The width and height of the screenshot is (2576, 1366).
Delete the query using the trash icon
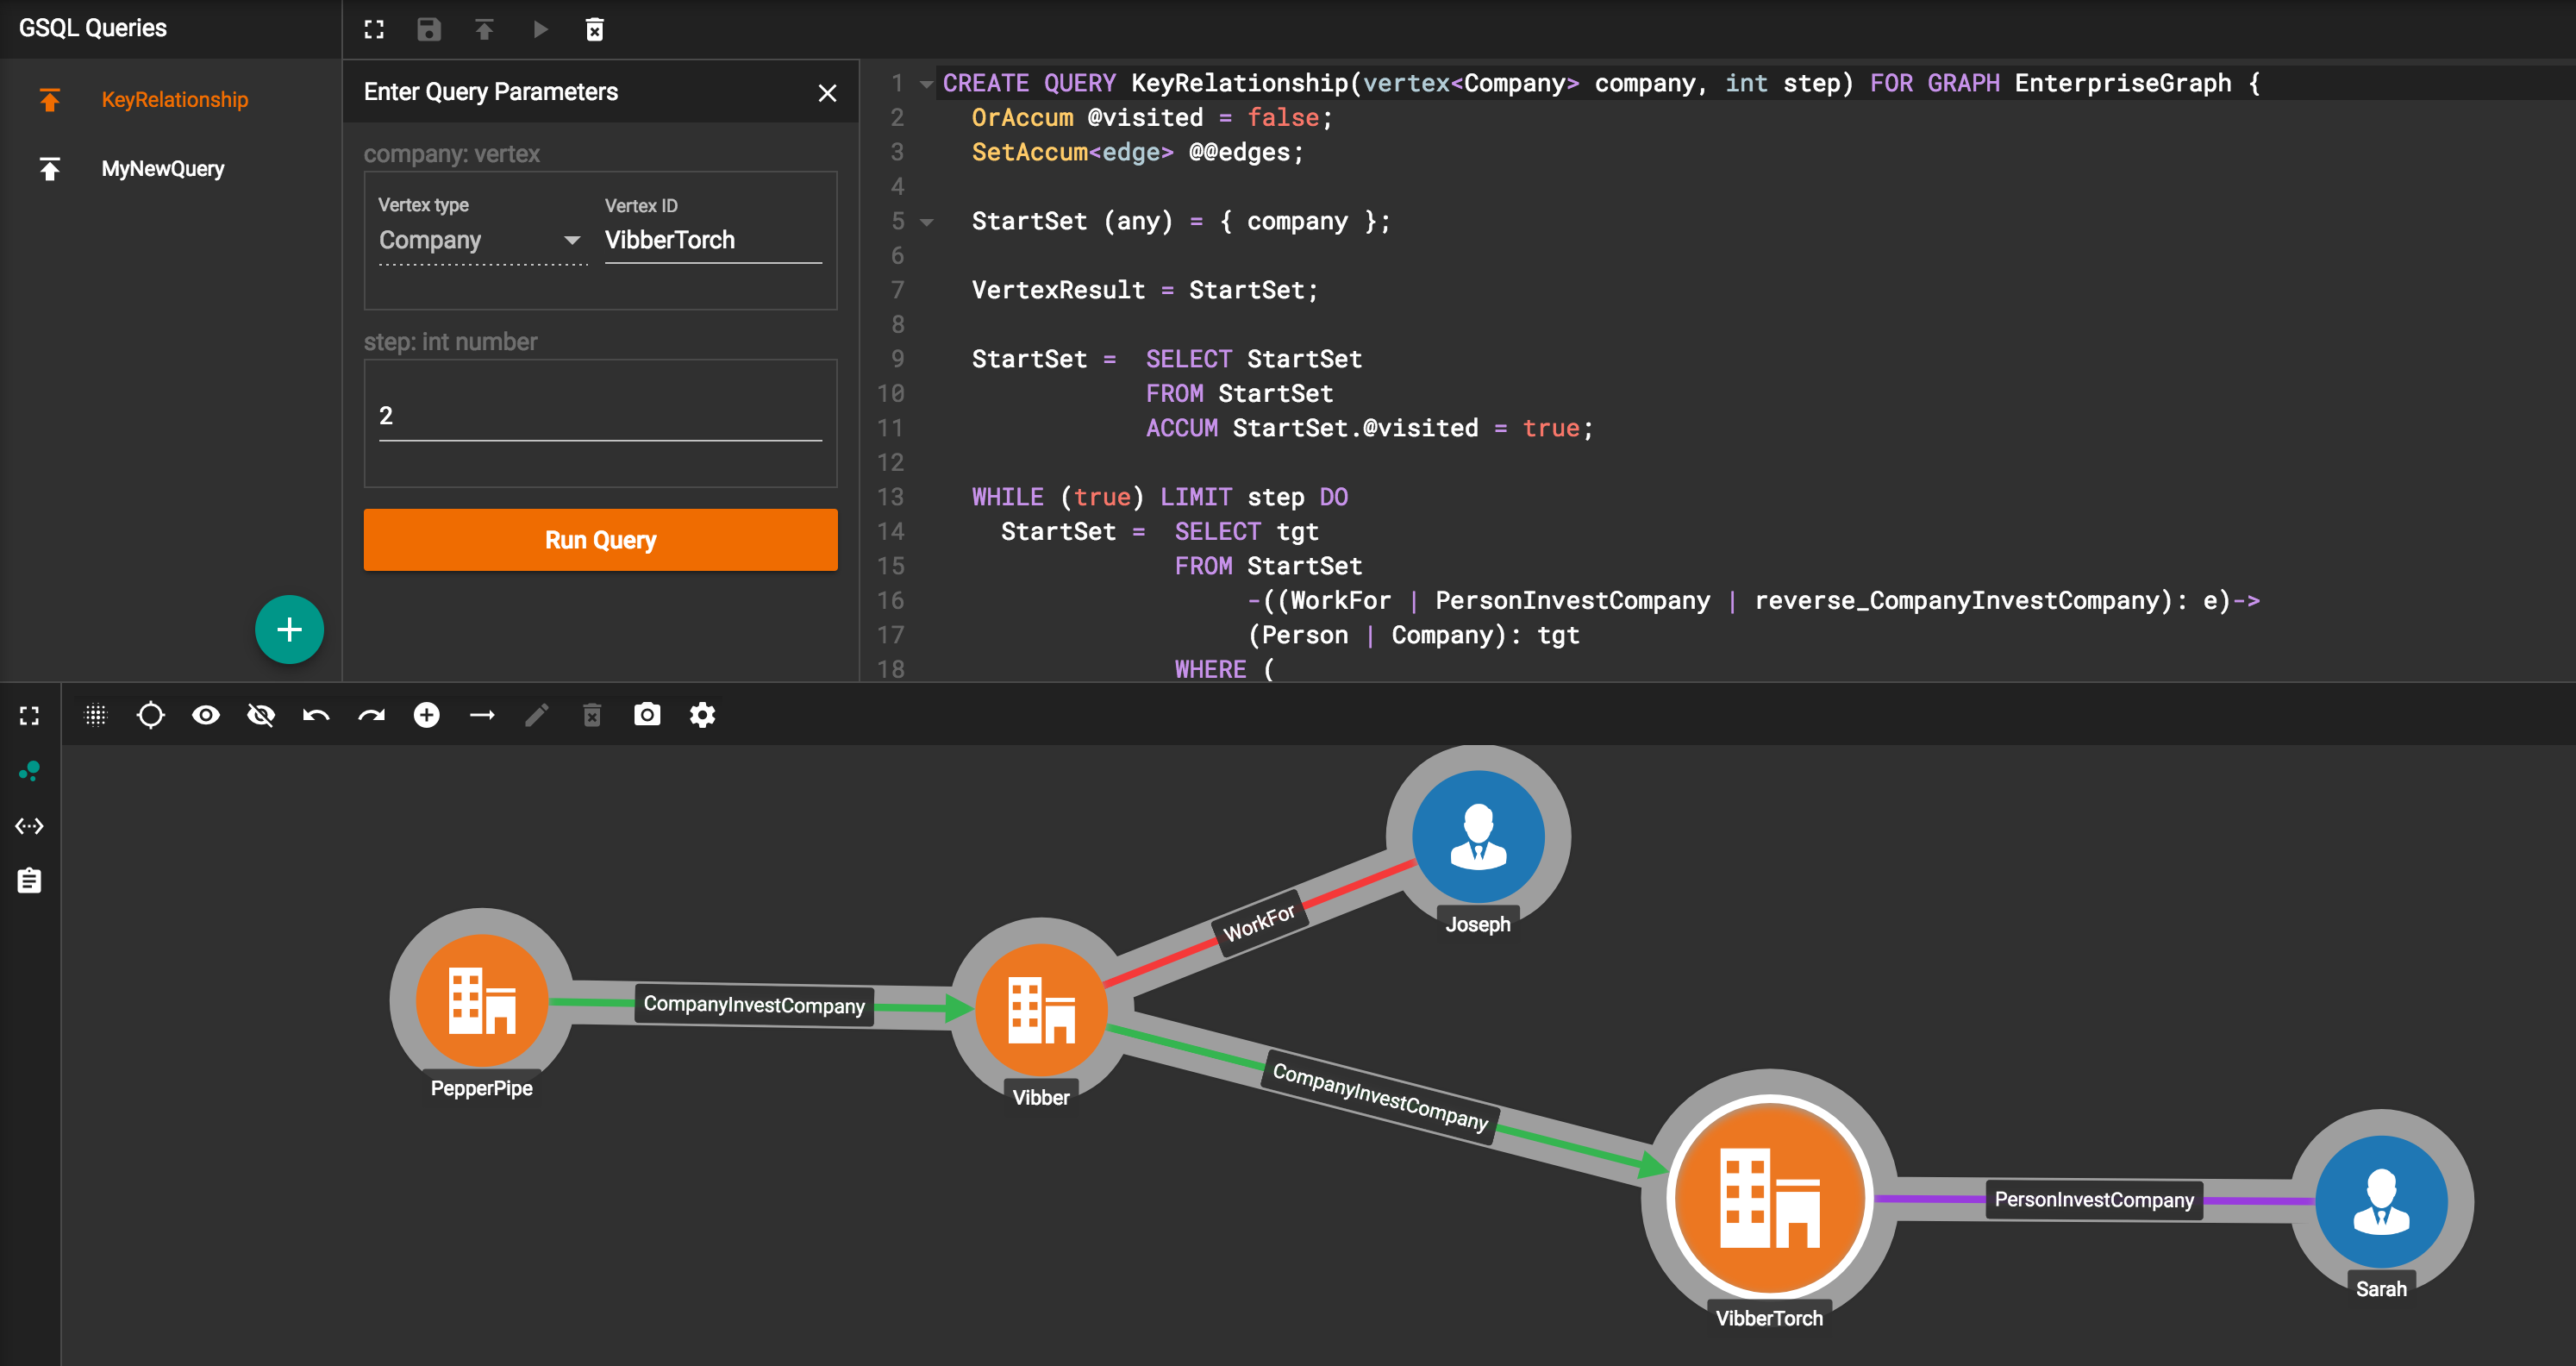click(595, 29)
